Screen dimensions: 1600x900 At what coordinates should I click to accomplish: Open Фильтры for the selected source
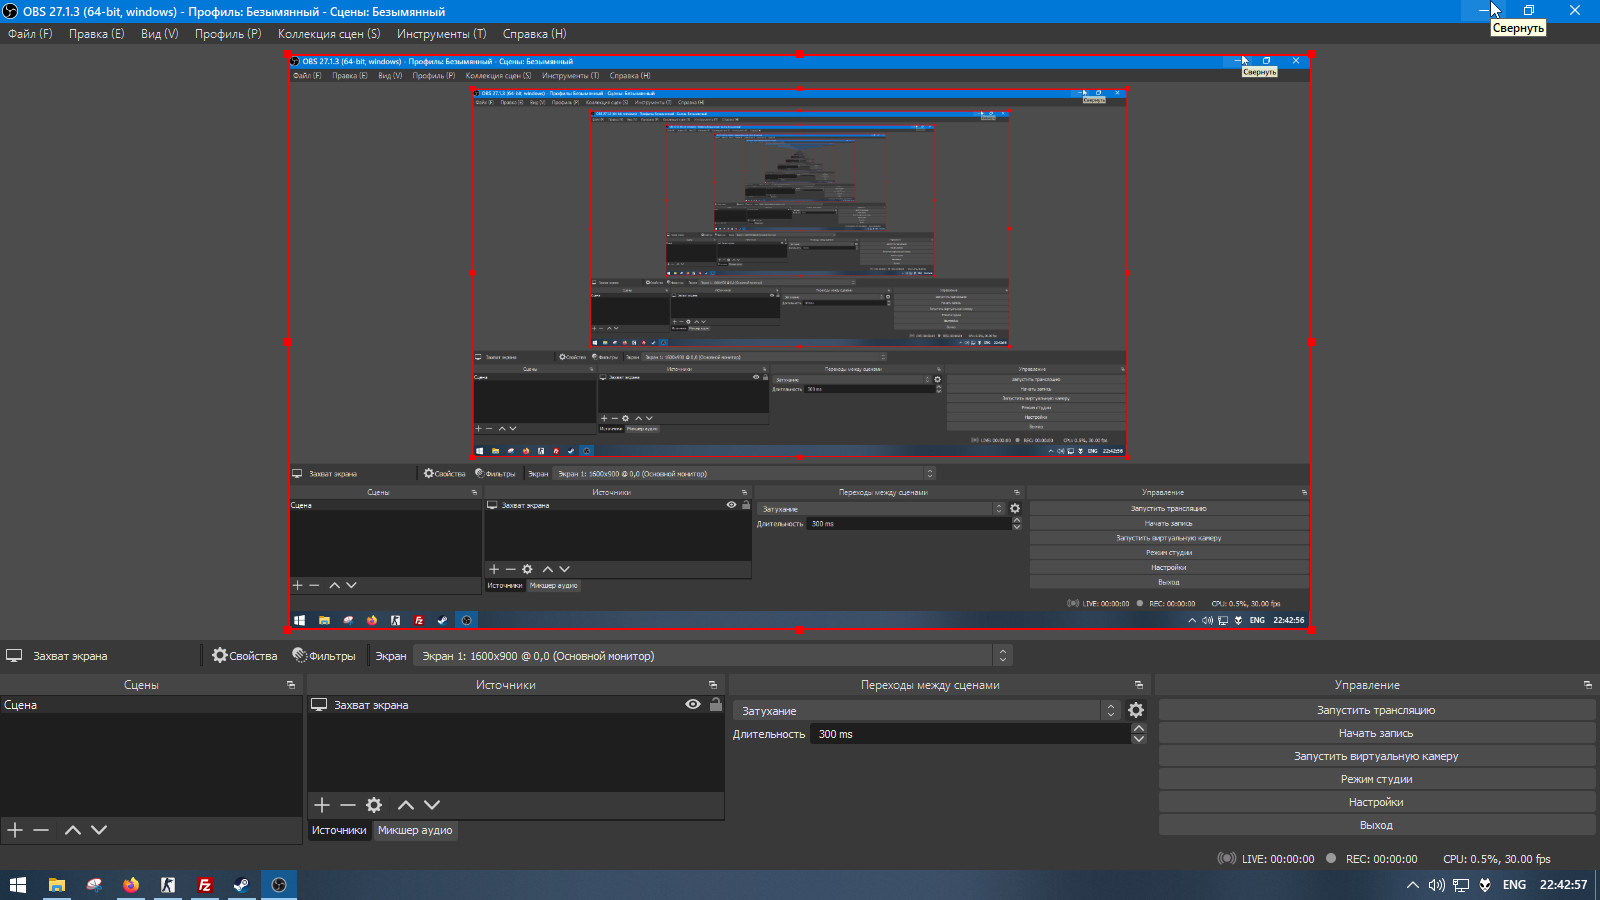pos(324,656)
